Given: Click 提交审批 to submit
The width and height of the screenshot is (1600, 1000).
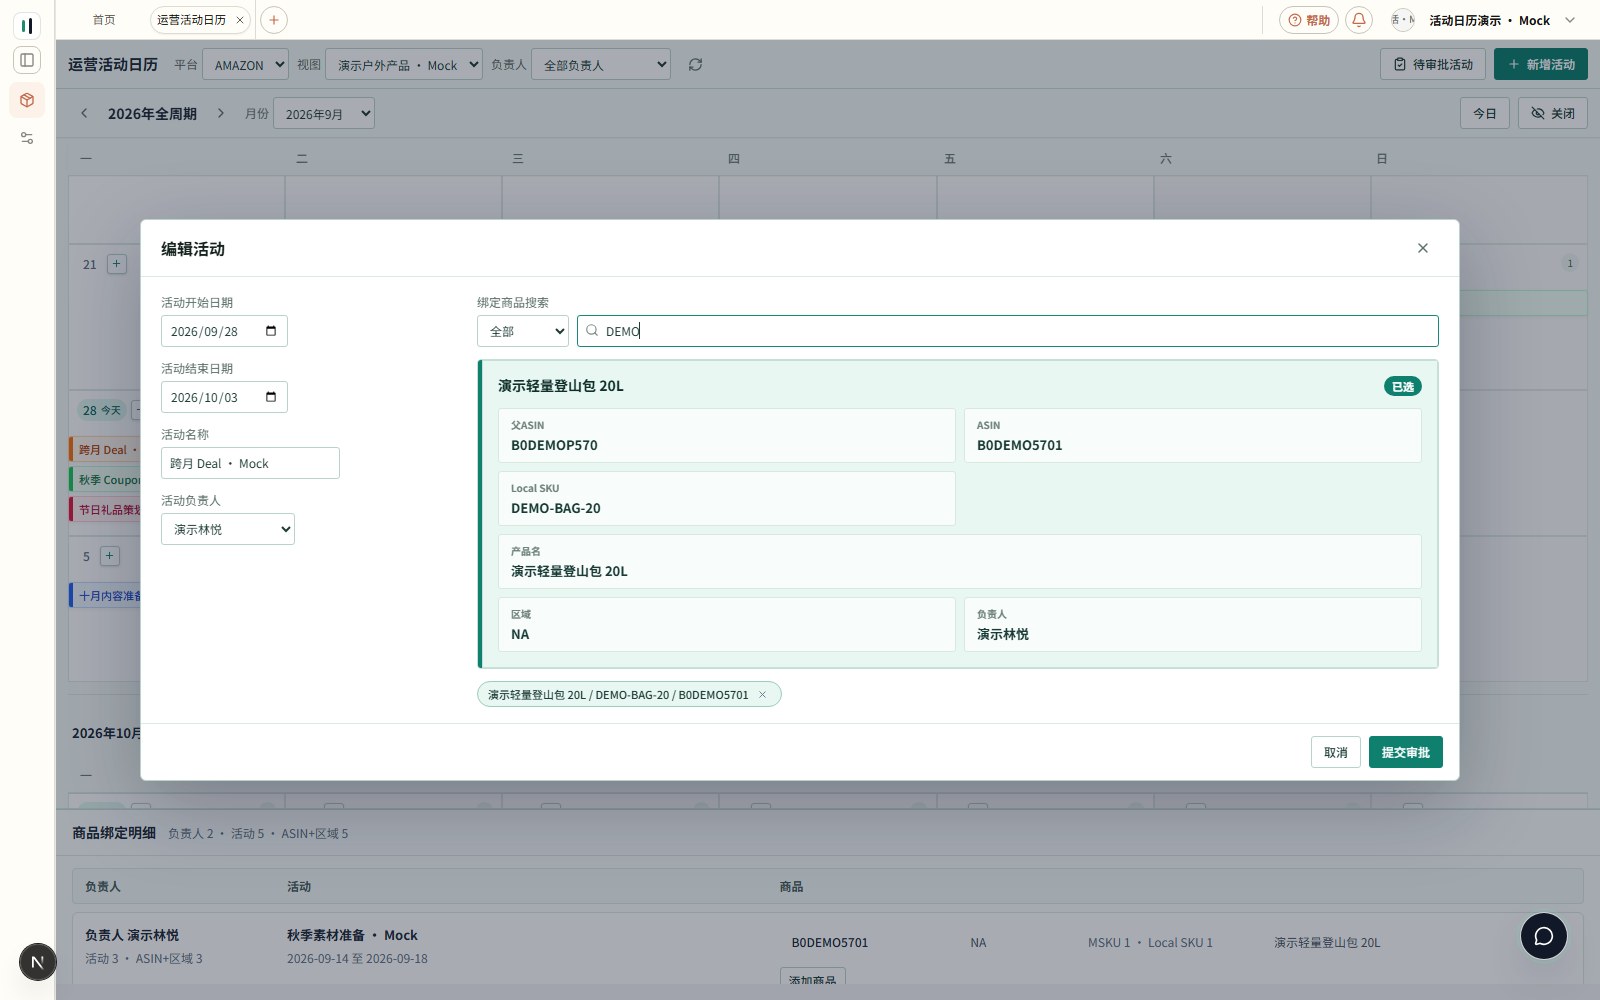Looking at the screenshot, I should click(1405, 752).
